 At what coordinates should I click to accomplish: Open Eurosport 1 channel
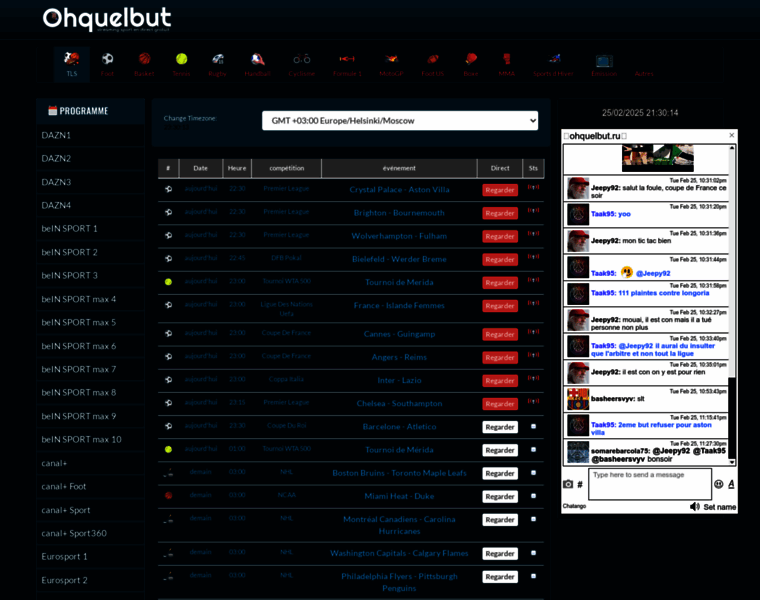(90, 556)
